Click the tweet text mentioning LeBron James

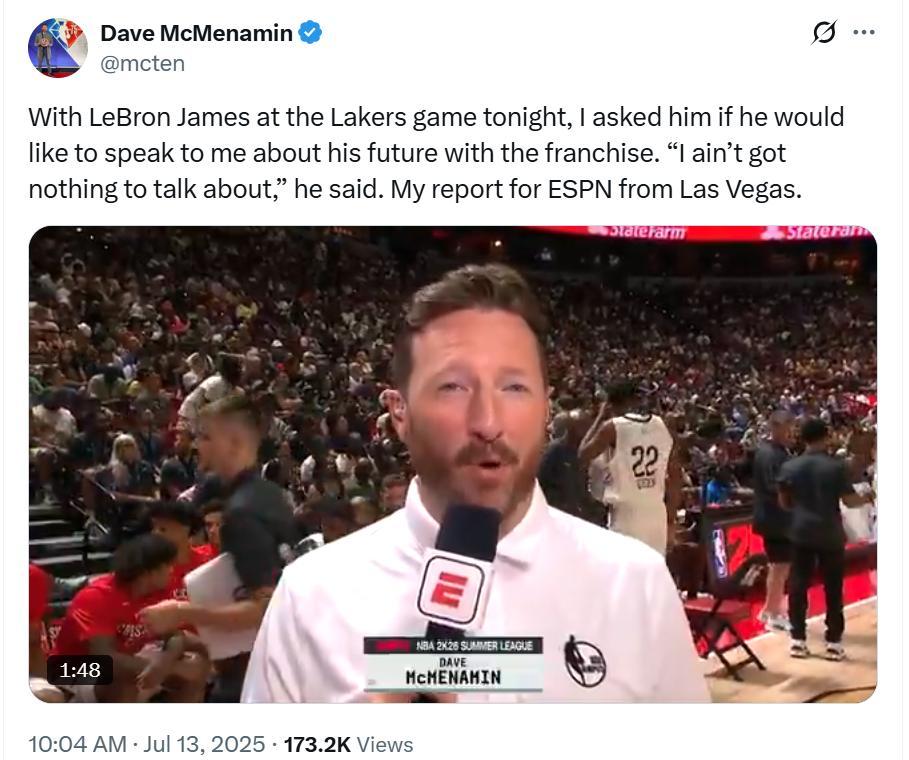(x=436, y=153)
